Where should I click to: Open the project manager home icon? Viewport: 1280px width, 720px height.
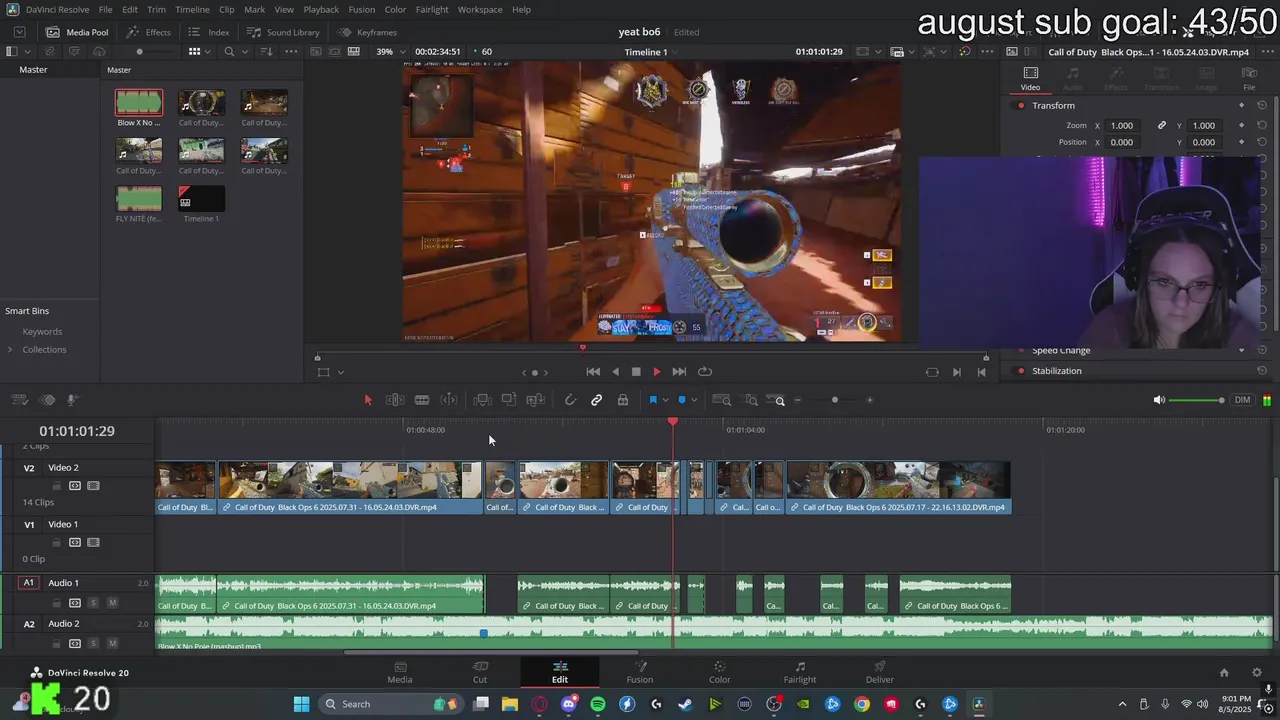[1224, 673]
